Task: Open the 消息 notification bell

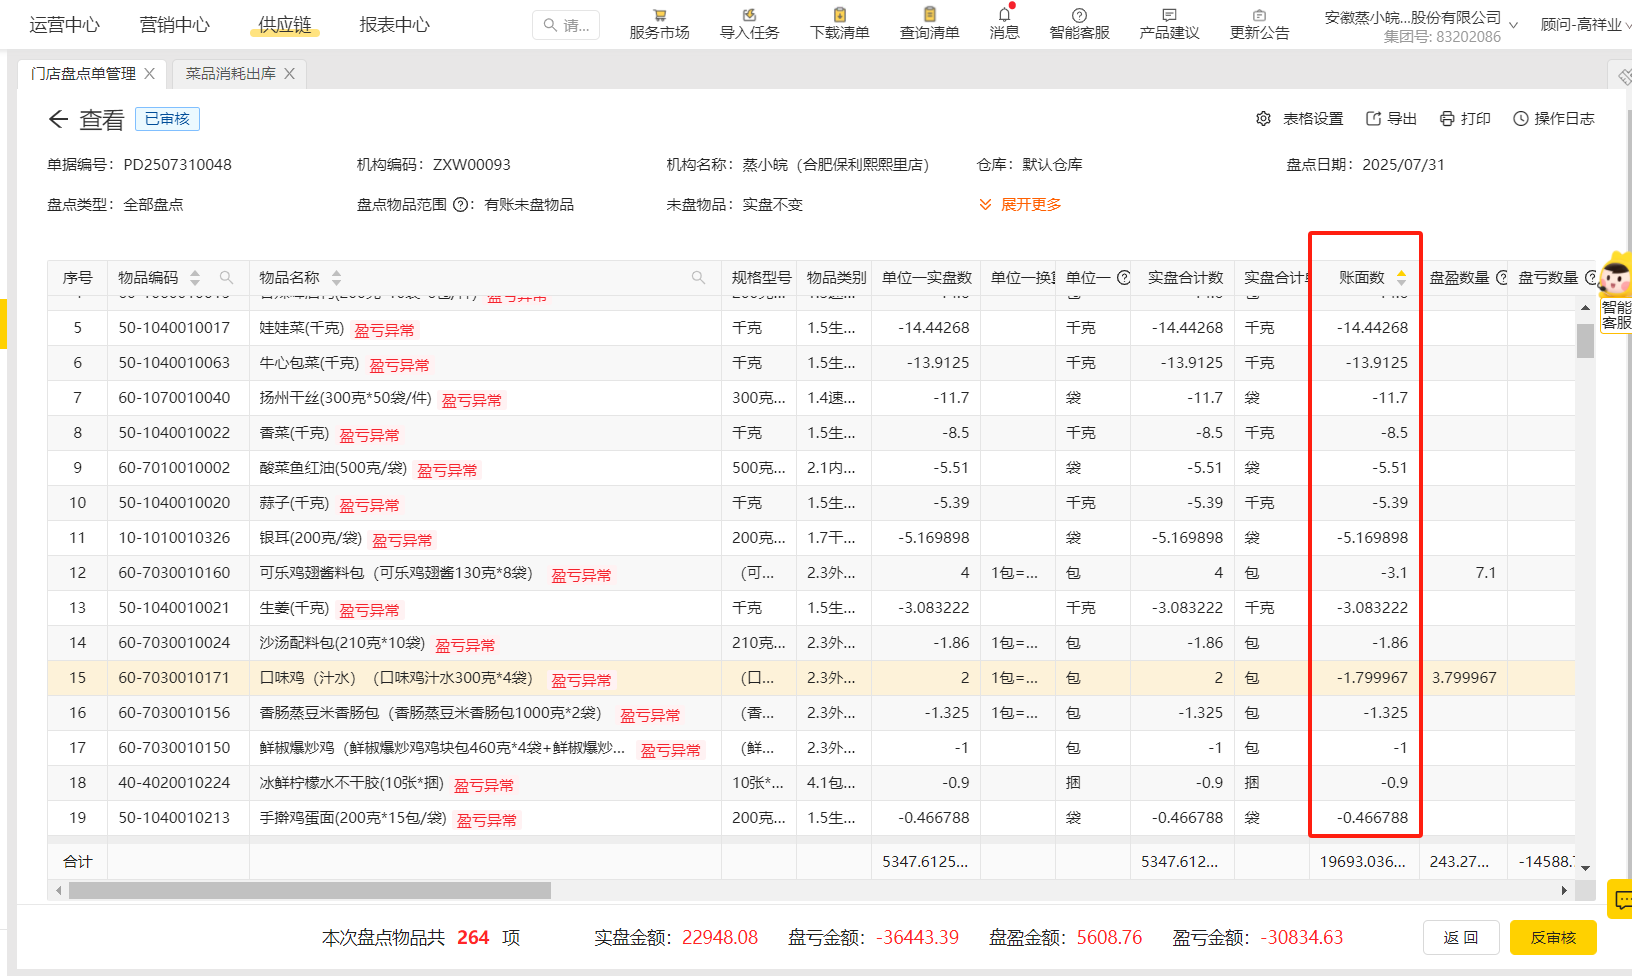Action: pyautogui.click(x=1004, y=15)
